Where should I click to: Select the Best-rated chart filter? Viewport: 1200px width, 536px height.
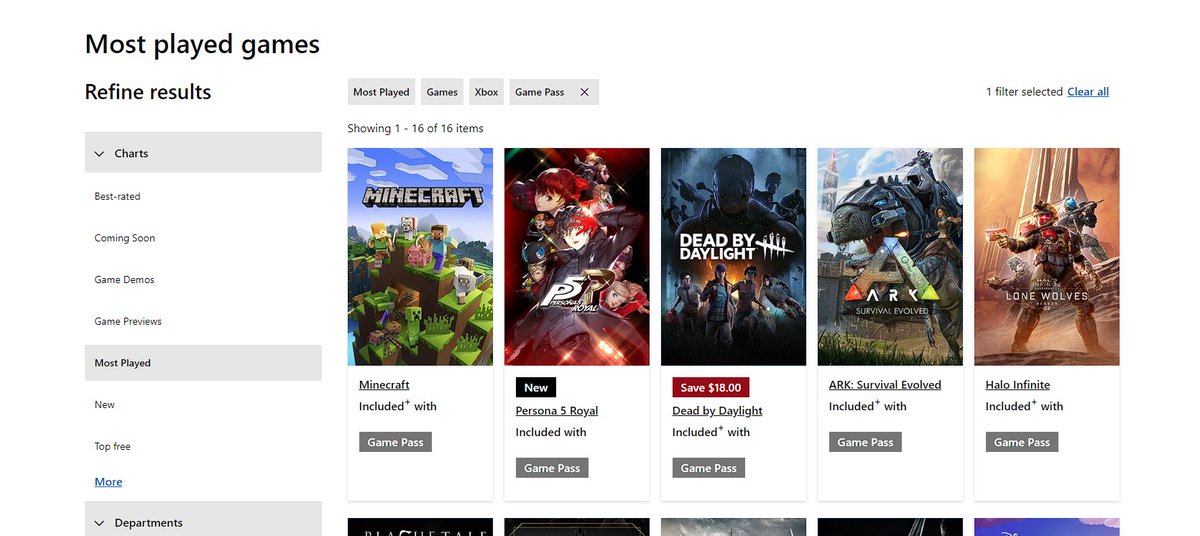pos(117,197)
